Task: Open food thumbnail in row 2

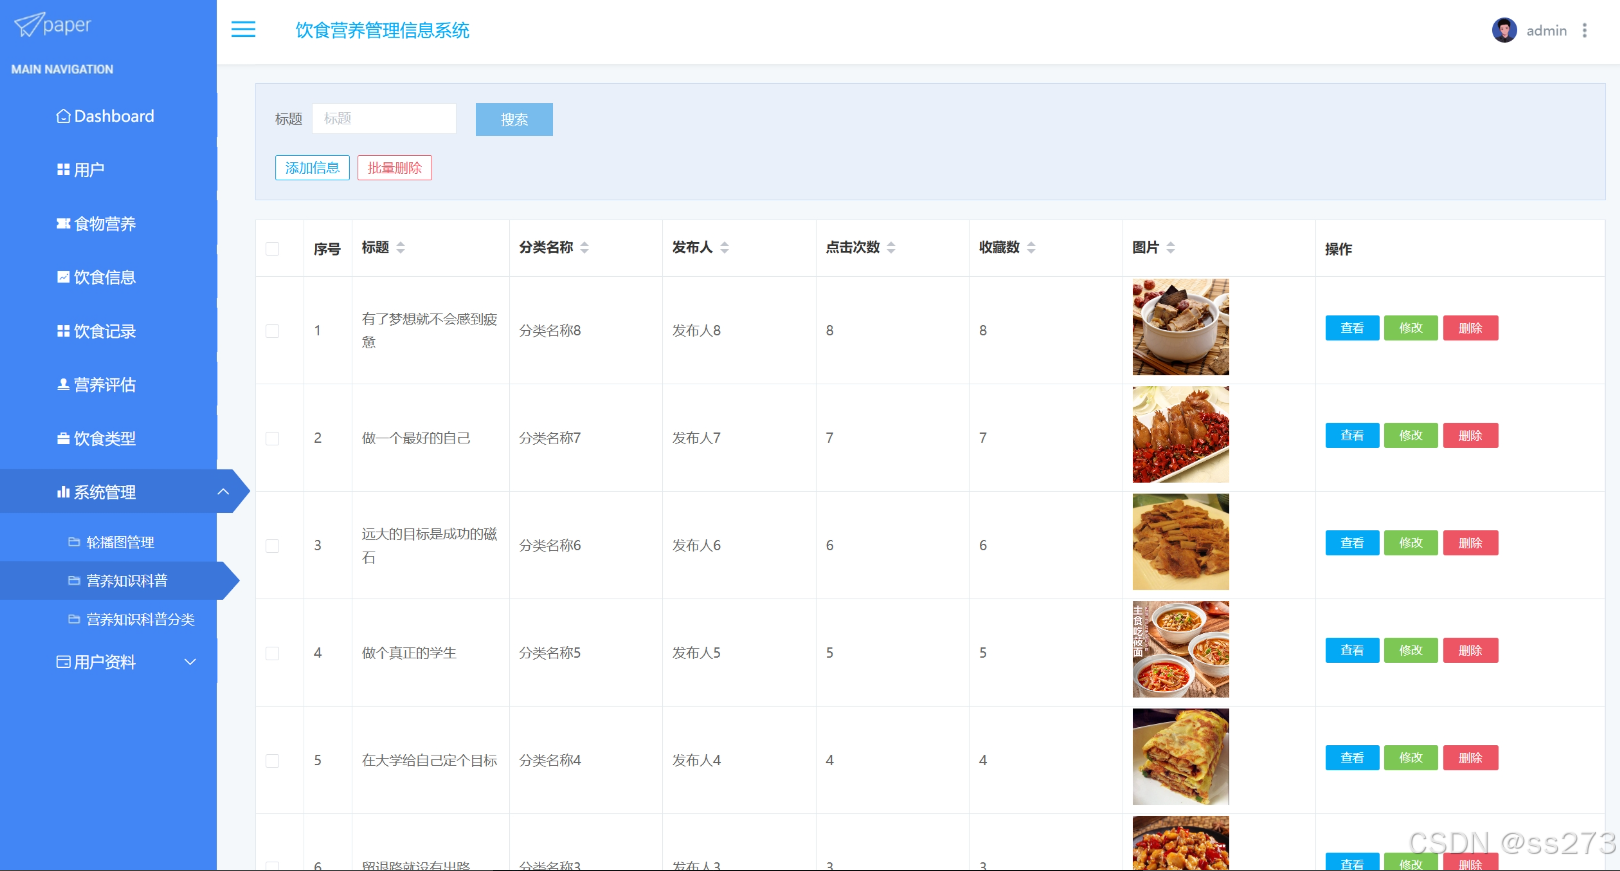Action: point(1180,435)
